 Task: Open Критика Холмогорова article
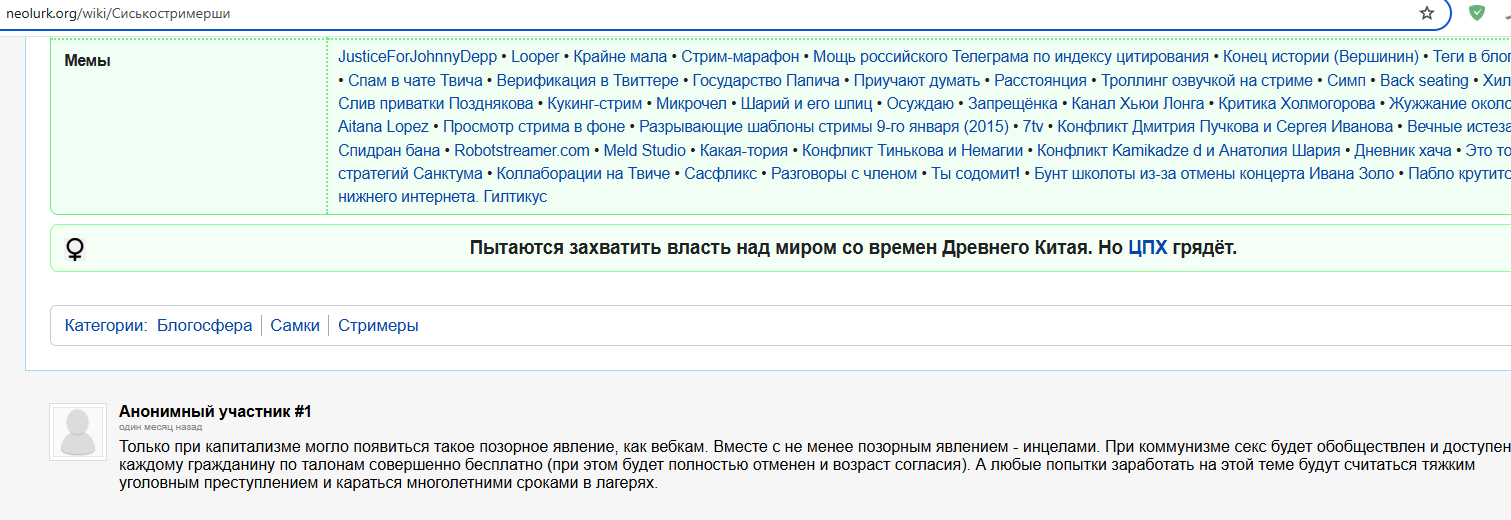tap(1297, 105)
